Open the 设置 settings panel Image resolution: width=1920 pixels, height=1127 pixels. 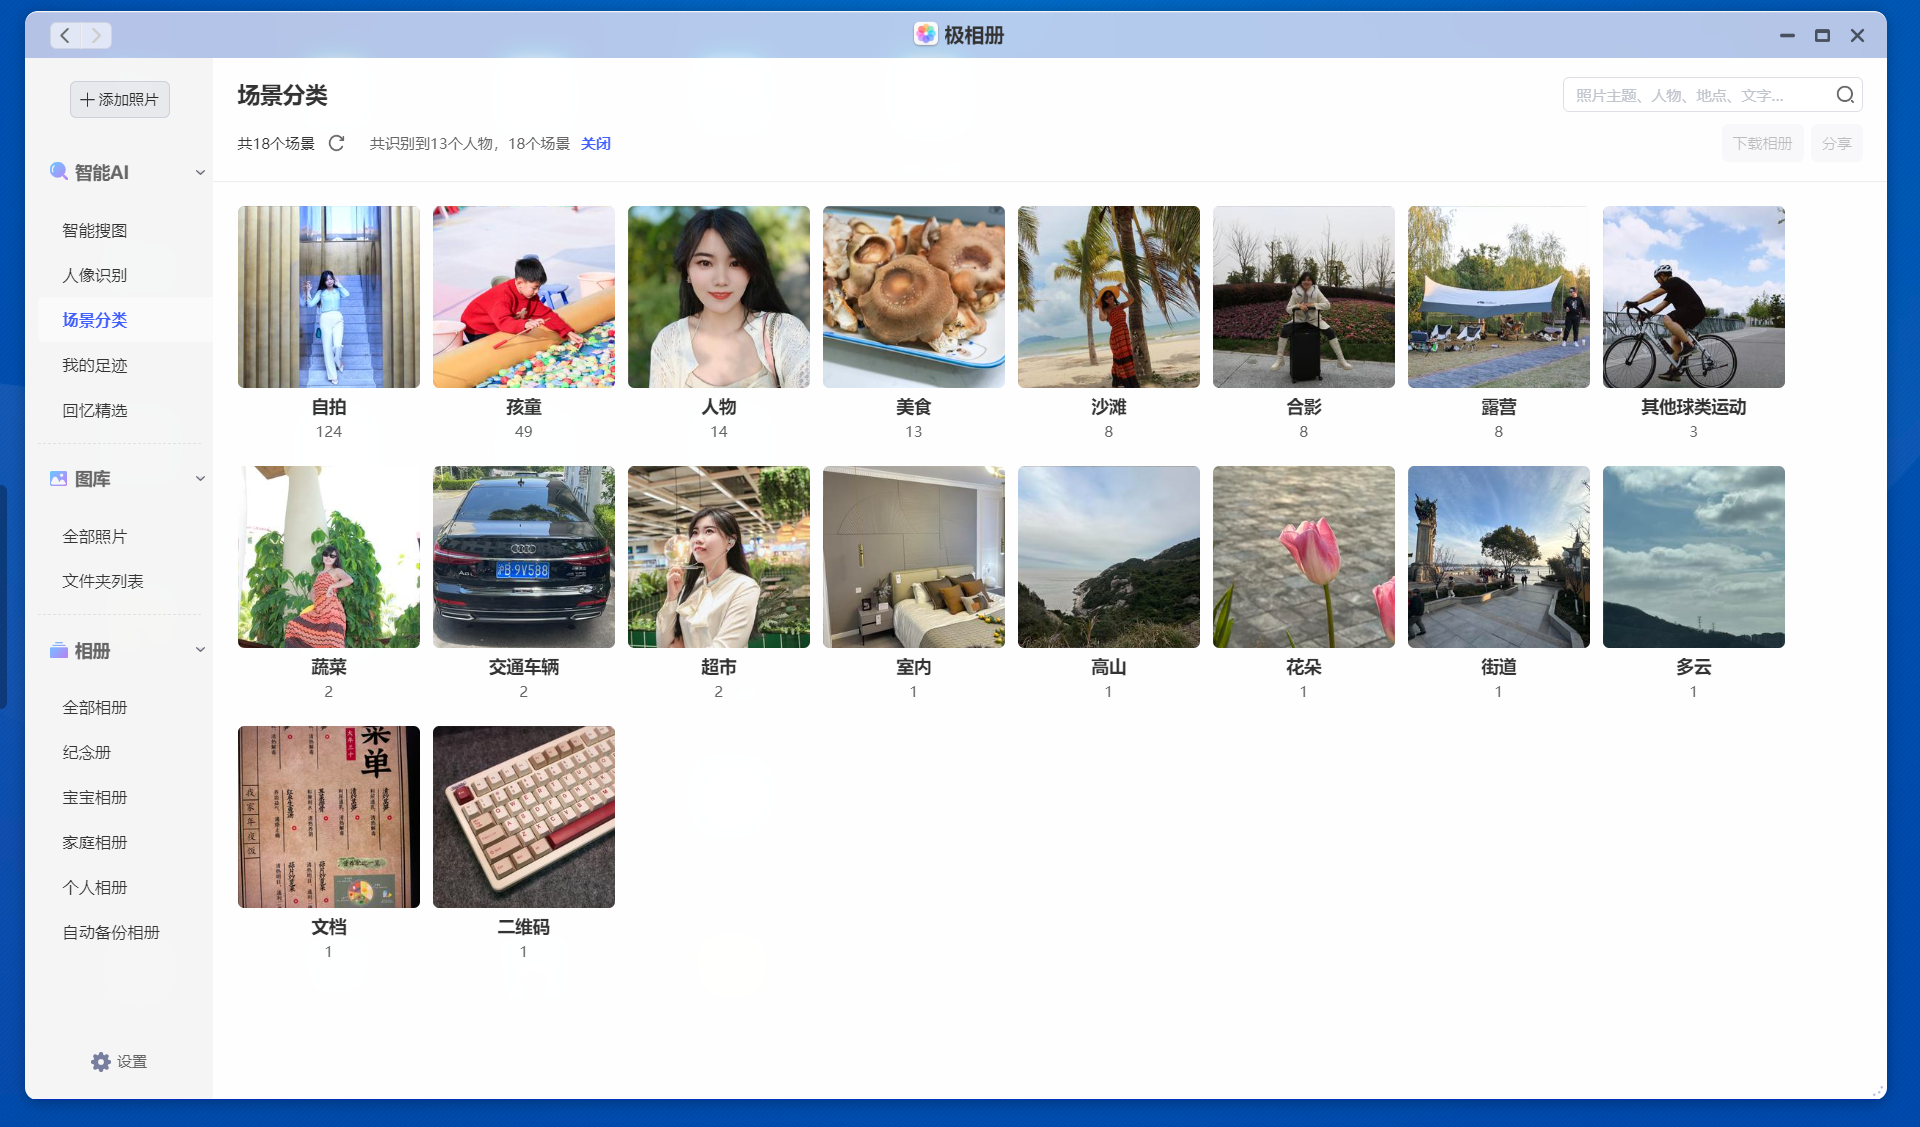pos(118,1061)
